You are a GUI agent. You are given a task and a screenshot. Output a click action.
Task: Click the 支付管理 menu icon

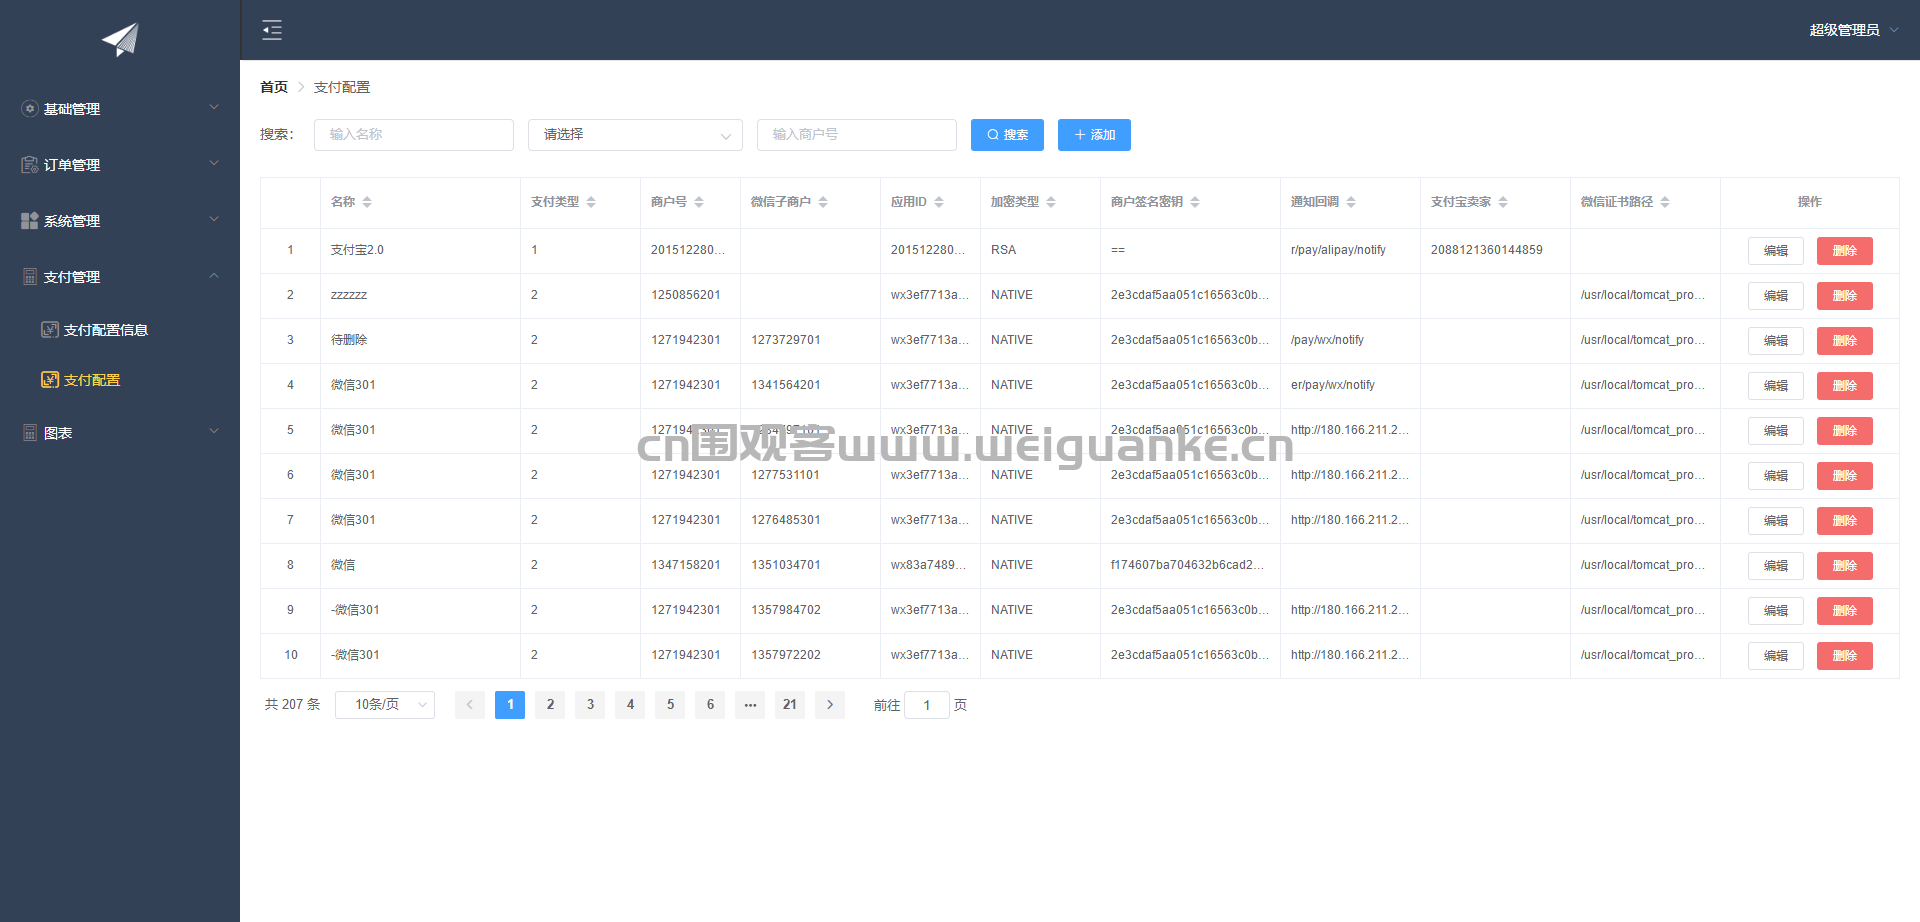[x=30, y=277]
